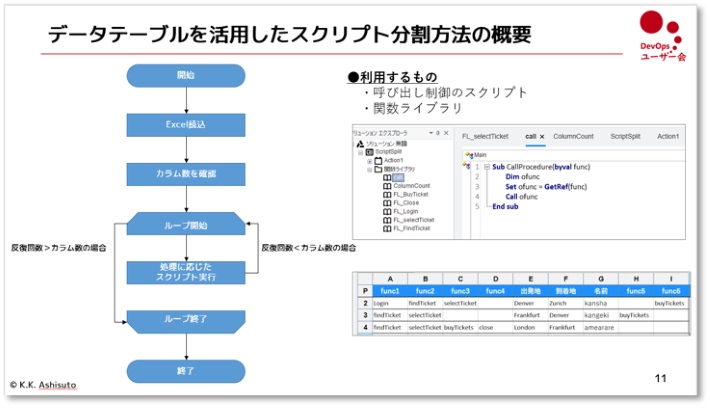The width and height of the screenshot is (710, 408).
Task: Click the FL_BuyTicket library file icon
Action: 387,194
